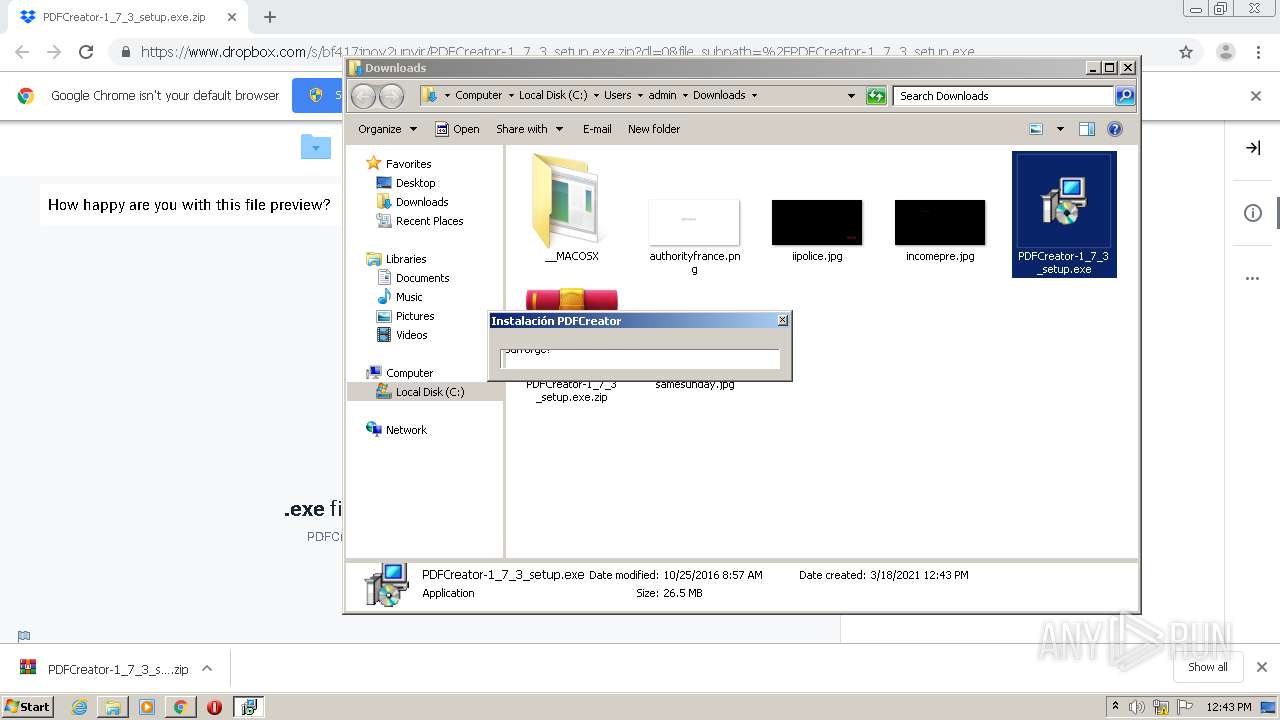The width and height of the screenshot is (1280, 720).
Task: Click Show all downloads button
Action: 1208,667
